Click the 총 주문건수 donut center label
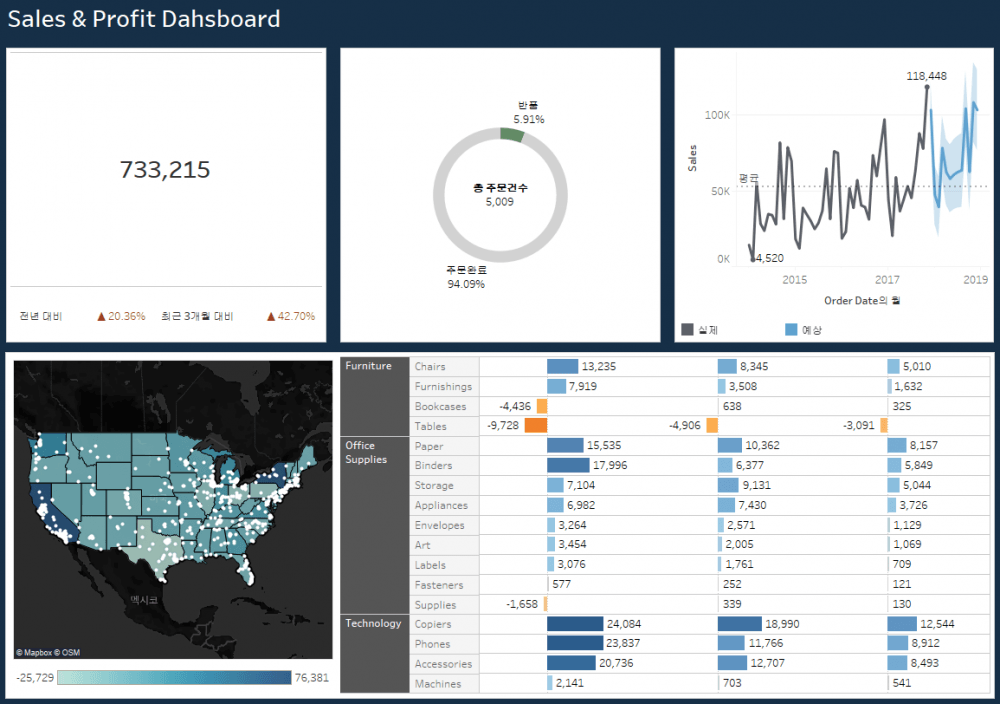The height and width of the screenshot is (704, 1000). click(x=500, y=188)
